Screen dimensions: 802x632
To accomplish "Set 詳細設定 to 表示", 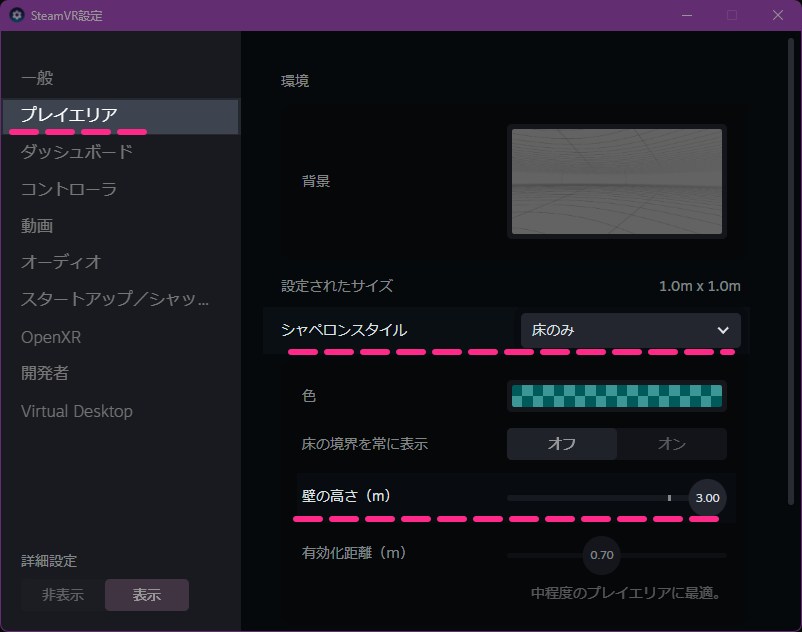I will [147, 595].
